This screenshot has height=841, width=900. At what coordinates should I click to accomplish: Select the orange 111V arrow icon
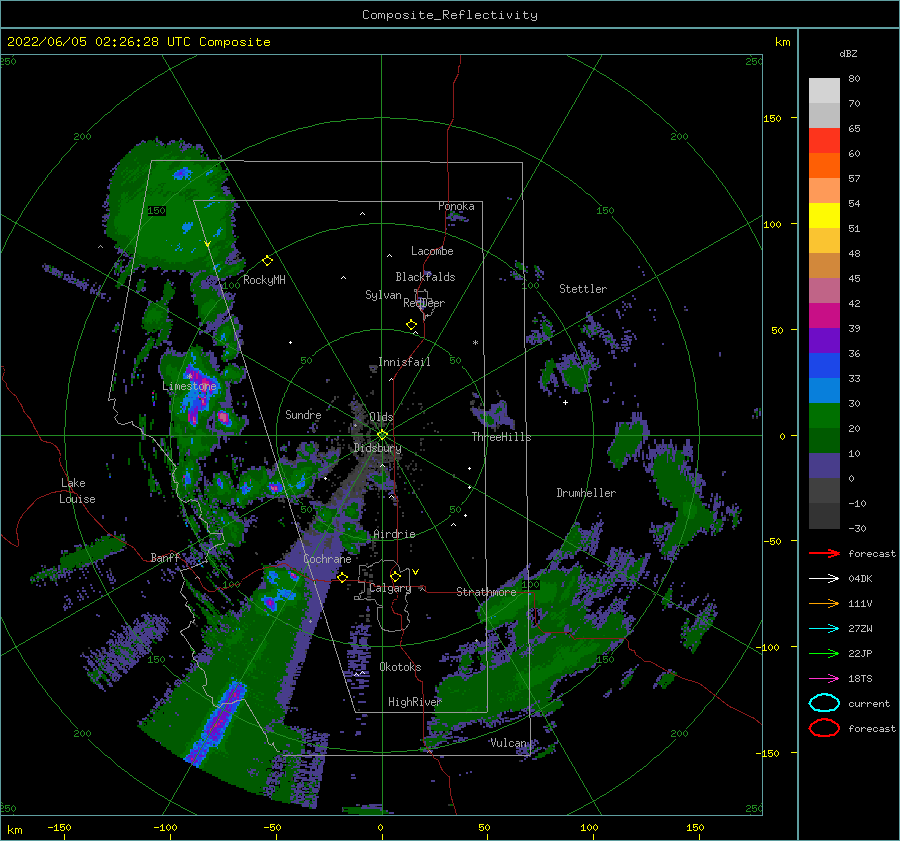[x=824, y=603]
